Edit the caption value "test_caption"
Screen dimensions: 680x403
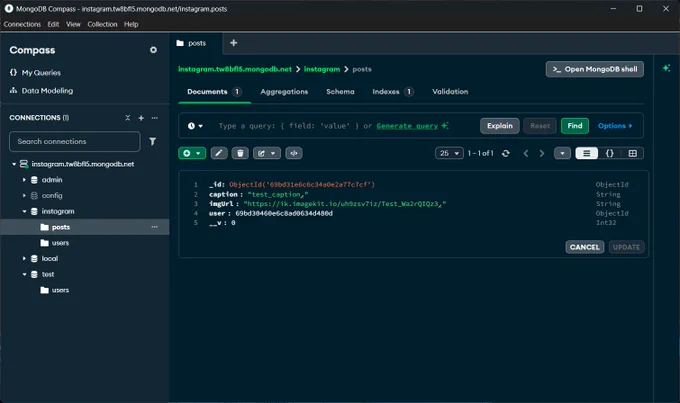point(278,194)
